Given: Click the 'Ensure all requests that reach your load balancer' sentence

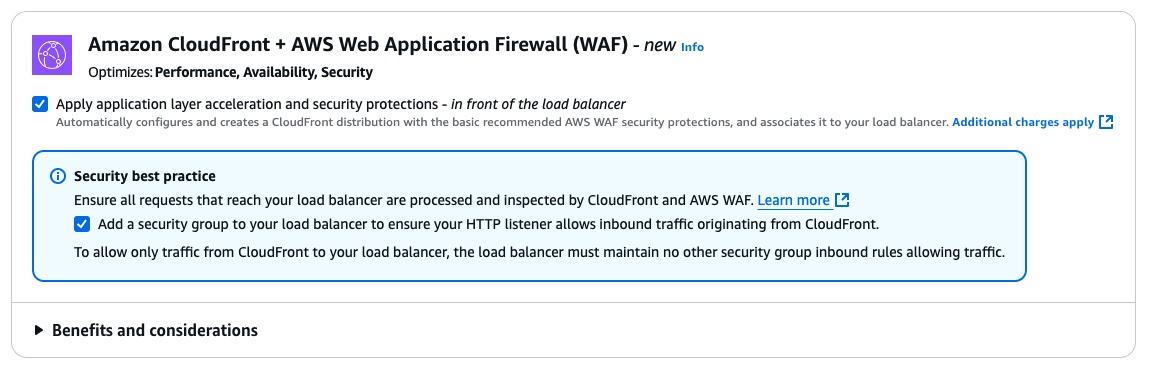Looking at the screenshot, I should (x=414, y=200).
